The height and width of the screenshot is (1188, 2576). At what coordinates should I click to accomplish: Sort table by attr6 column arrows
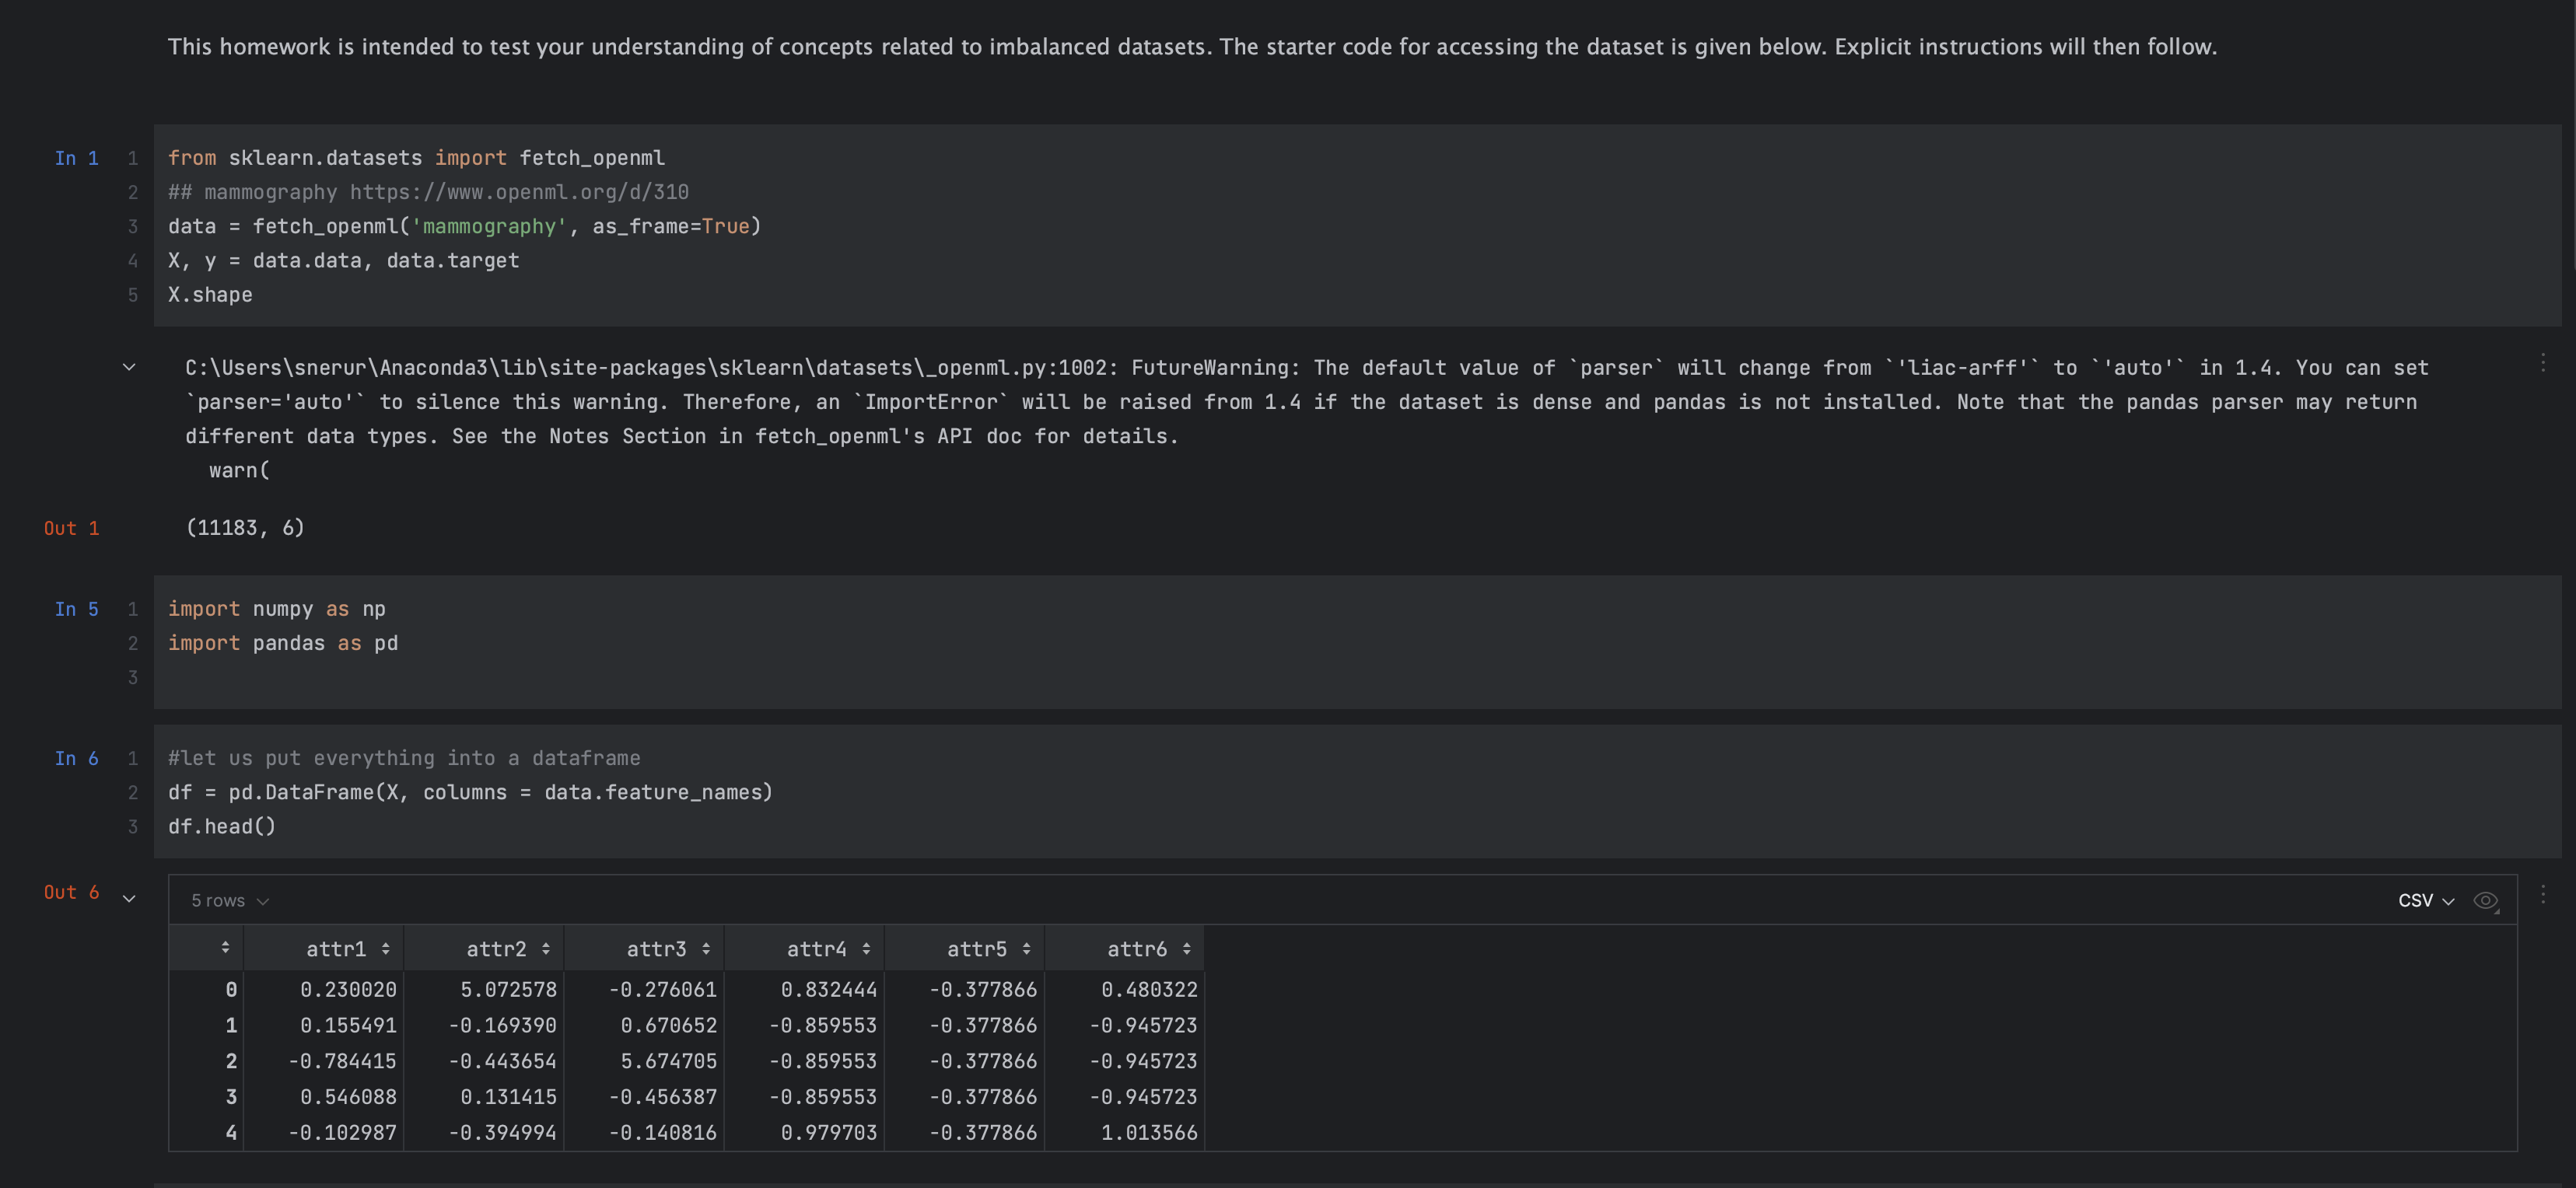(1186, 949)
